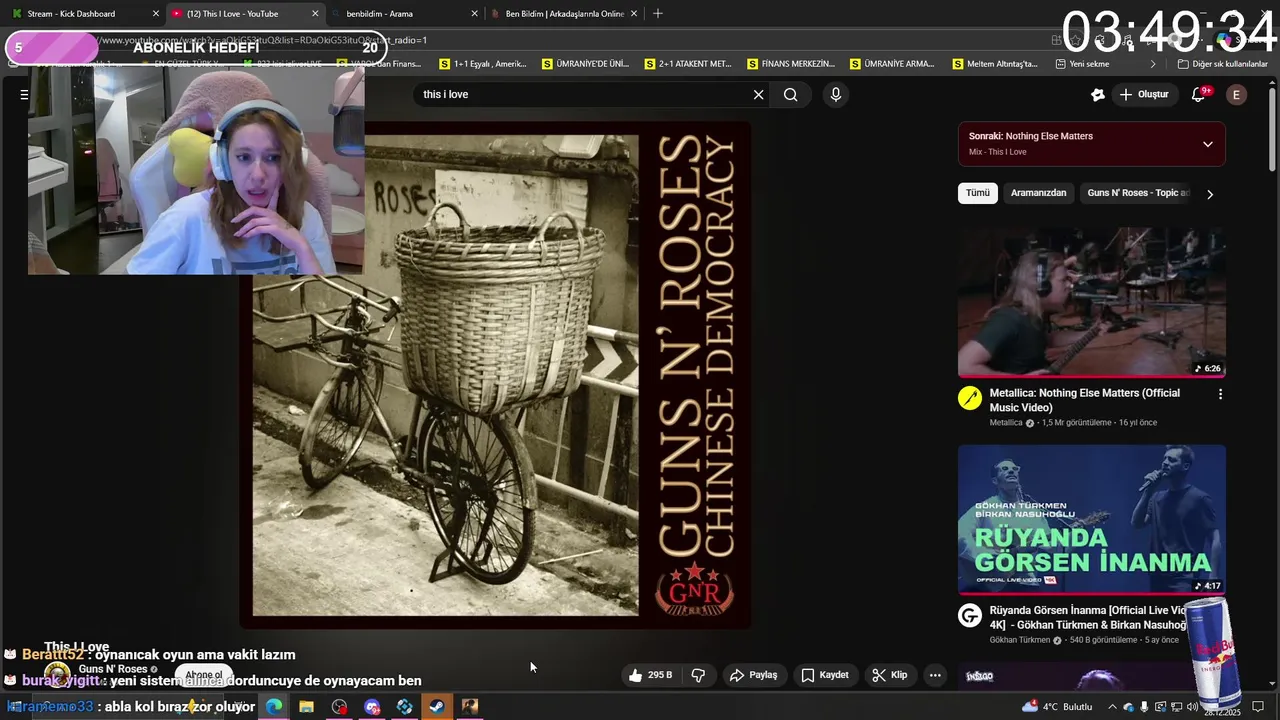Open more actions ellipsis under the video

click(935, 675)
